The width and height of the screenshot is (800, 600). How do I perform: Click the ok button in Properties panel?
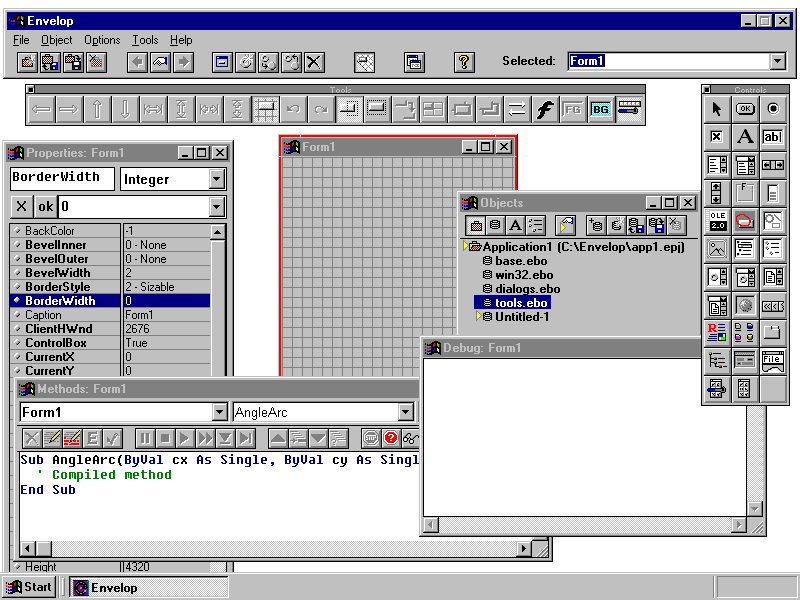(46, 207)
